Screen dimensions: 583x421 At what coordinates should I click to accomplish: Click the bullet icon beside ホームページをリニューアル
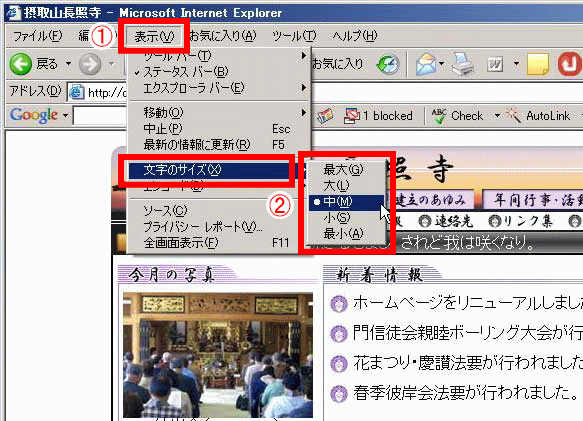pos(339,303)
